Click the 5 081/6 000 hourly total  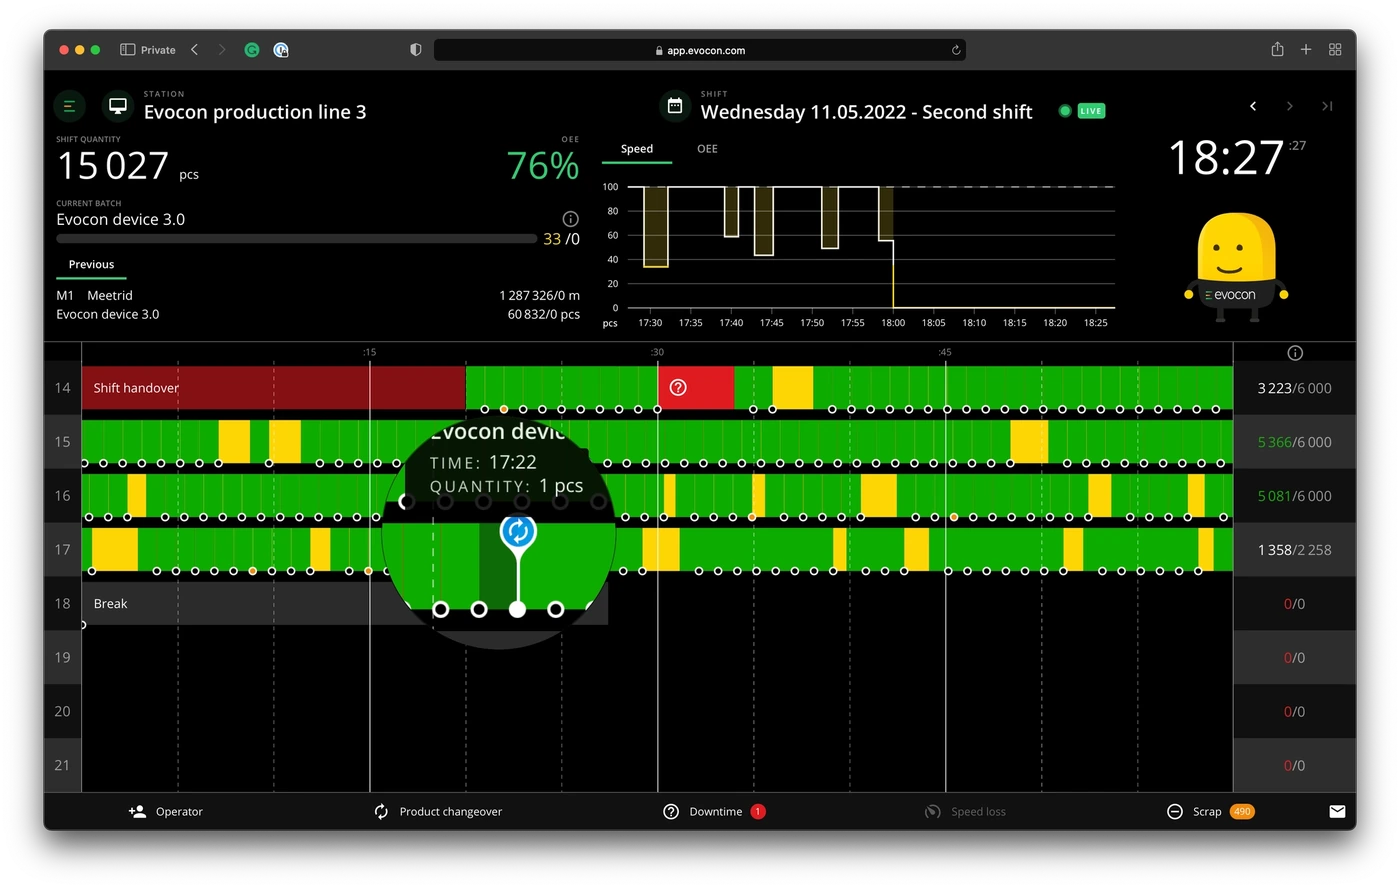[x=1294, y=497]
